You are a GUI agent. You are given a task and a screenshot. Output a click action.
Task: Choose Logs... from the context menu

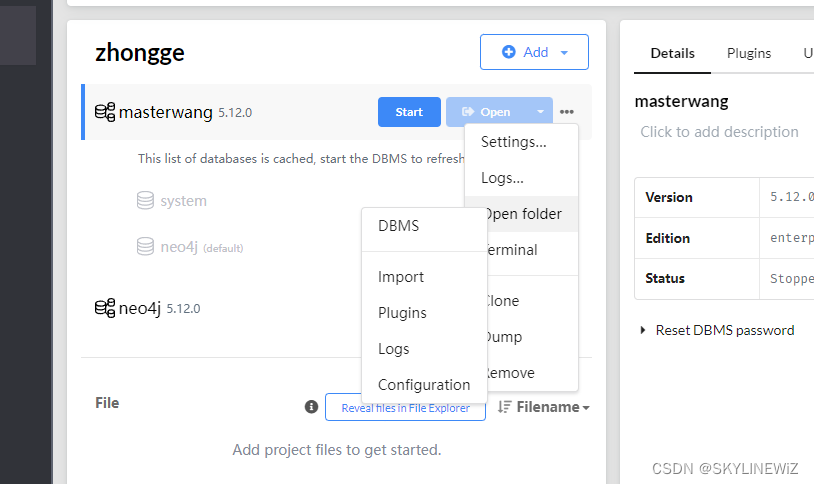(x=521, y=178)
